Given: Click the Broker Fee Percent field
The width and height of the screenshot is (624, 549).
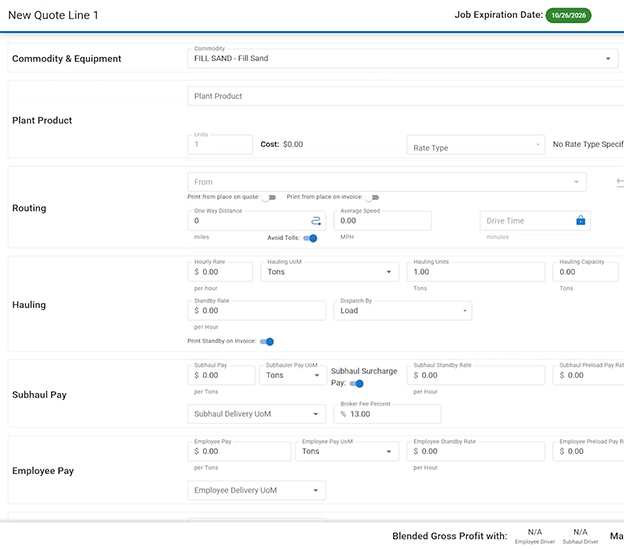Looking at the screenshot, I should pyautogui.click(x=387, y=414).
